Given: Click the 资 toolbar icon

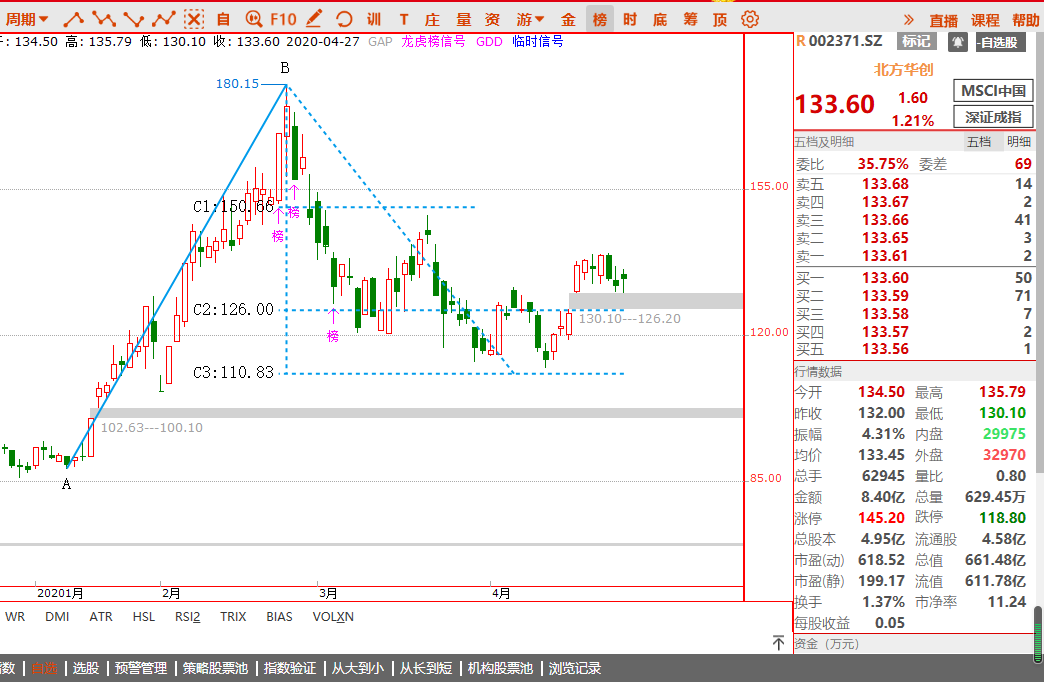Looking at the screenshot, I should pyautogui.click(x=493, y=19).
